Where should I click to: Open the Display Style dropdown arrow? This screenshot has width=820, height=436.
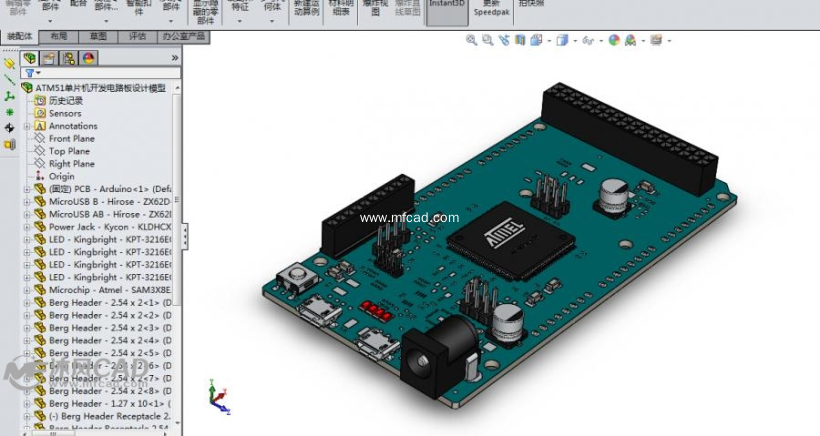[x=575, y=41]
